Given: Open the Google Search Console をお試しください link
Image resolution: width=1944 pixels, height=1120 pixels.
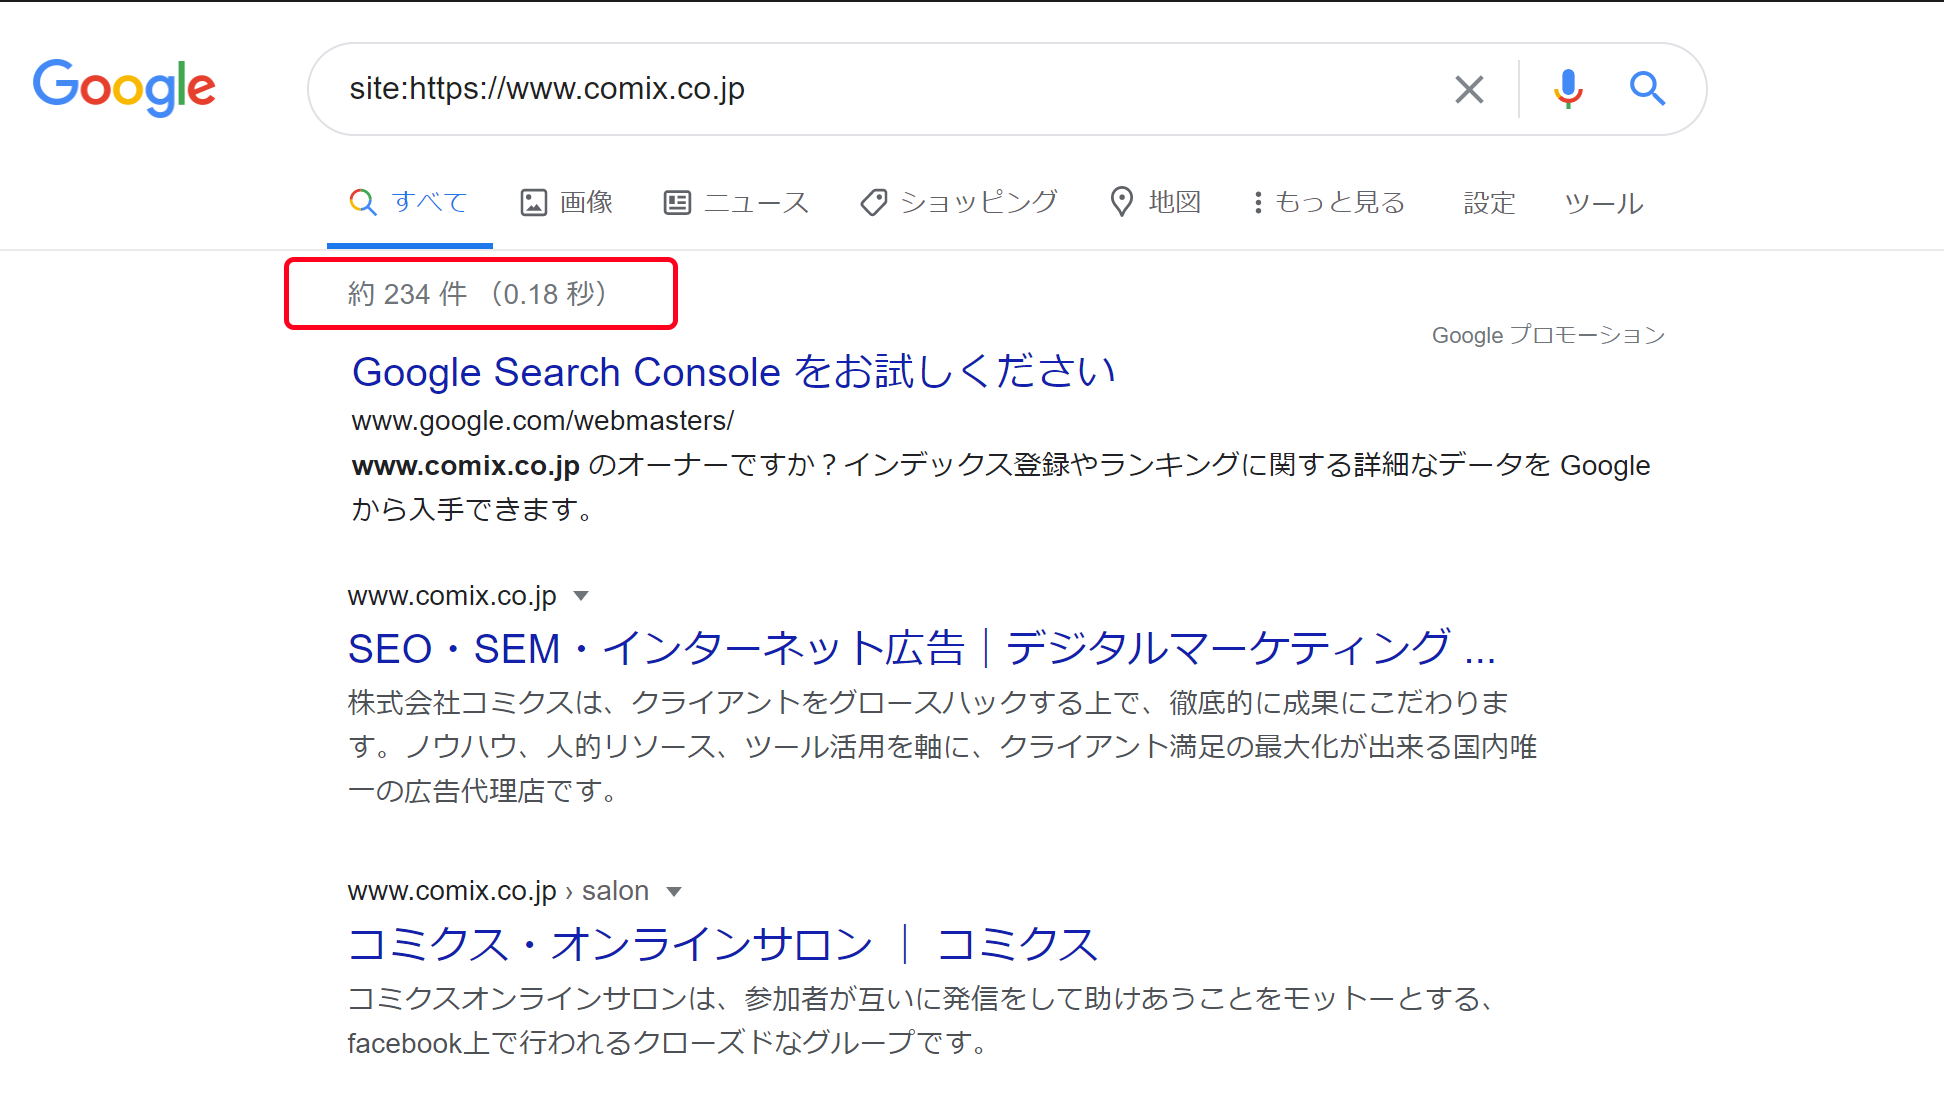Looking at the screenshot, I should [x=734, y=372].
